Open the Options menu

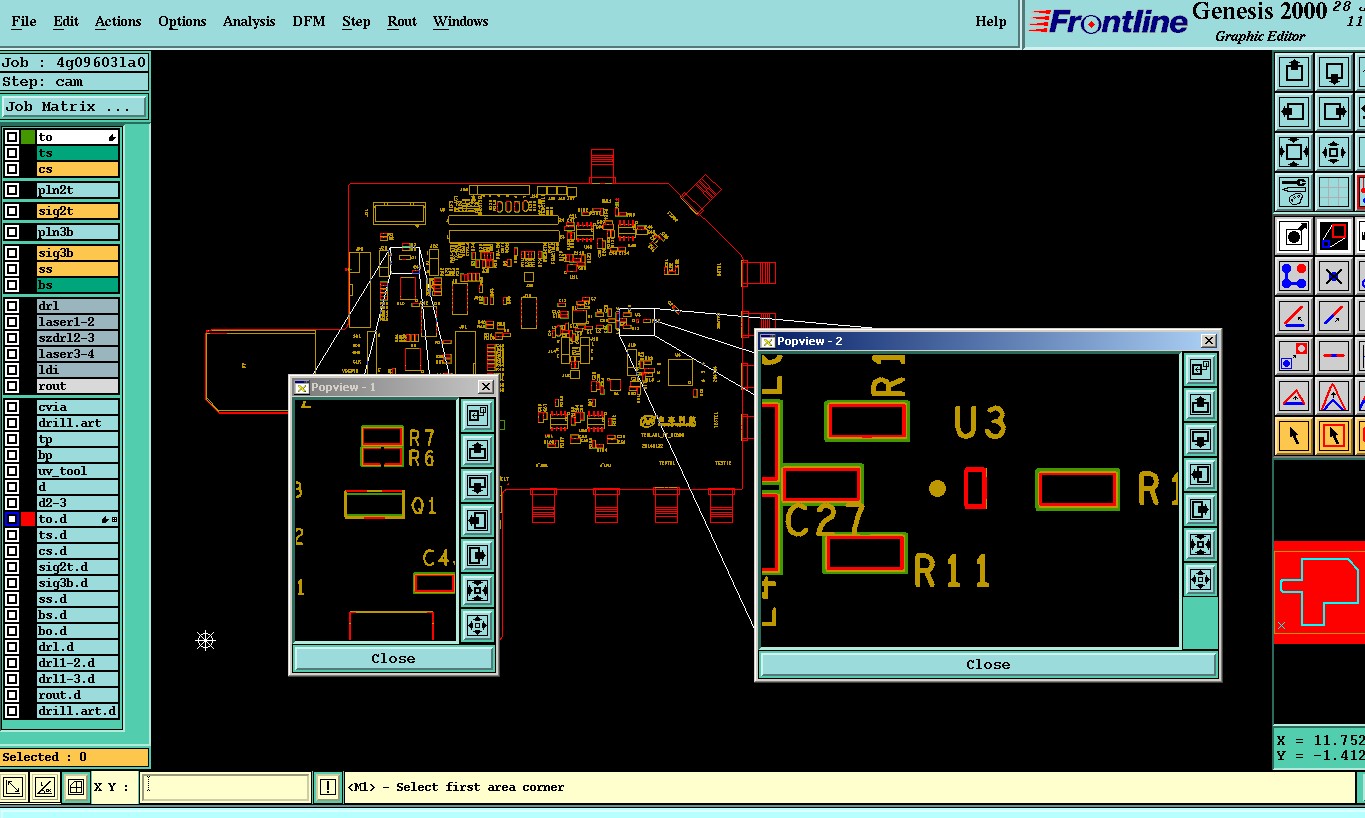click(182, 21)
